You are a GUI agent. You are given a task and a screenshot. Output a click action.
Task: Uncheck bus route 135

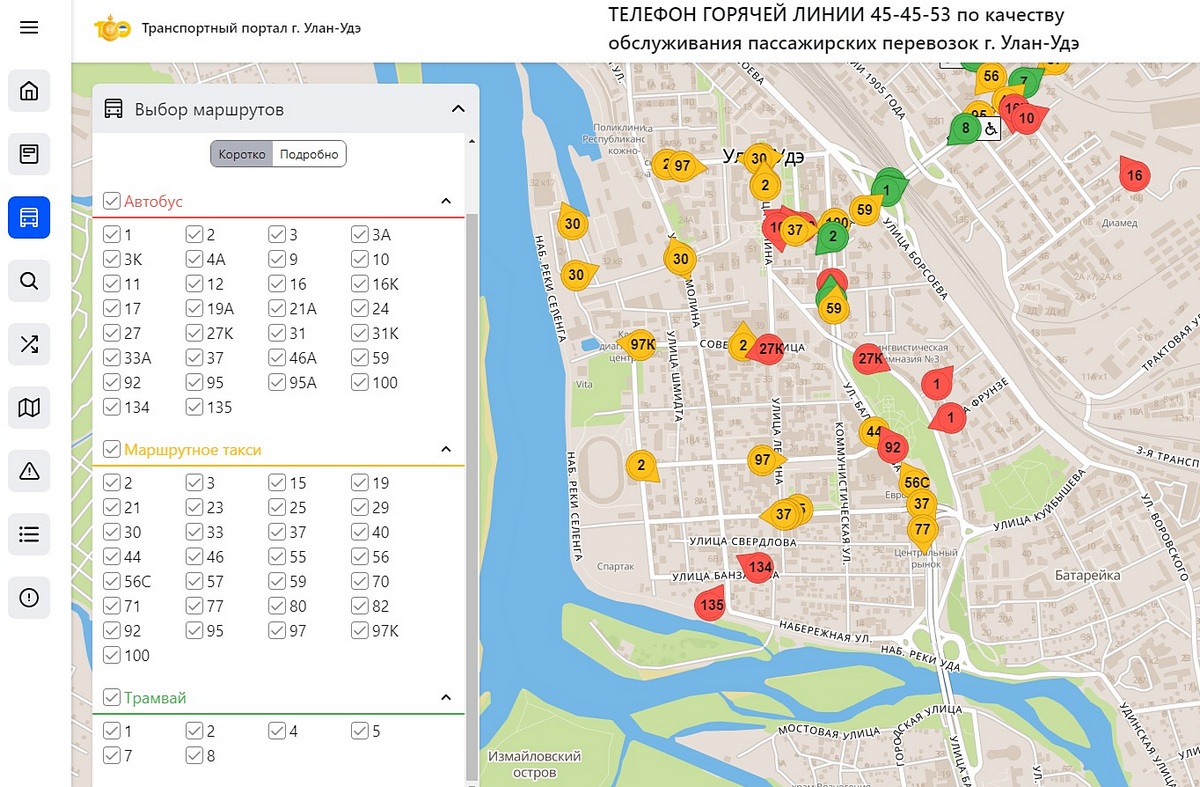click(194, 407)
